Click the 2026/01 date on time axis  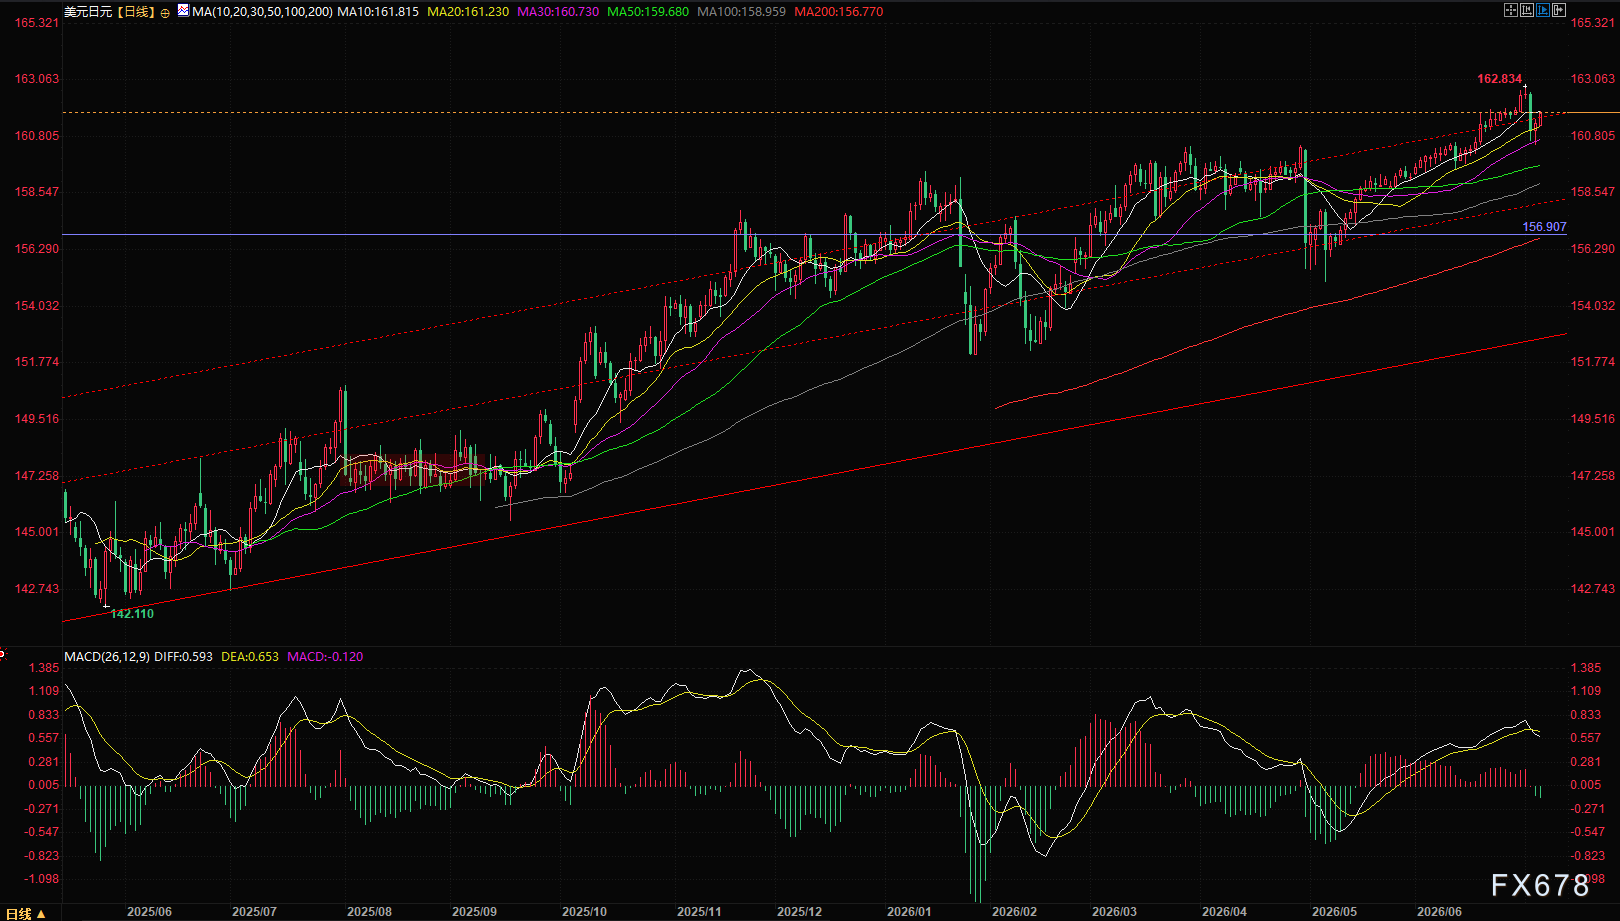tap(909, 912)
